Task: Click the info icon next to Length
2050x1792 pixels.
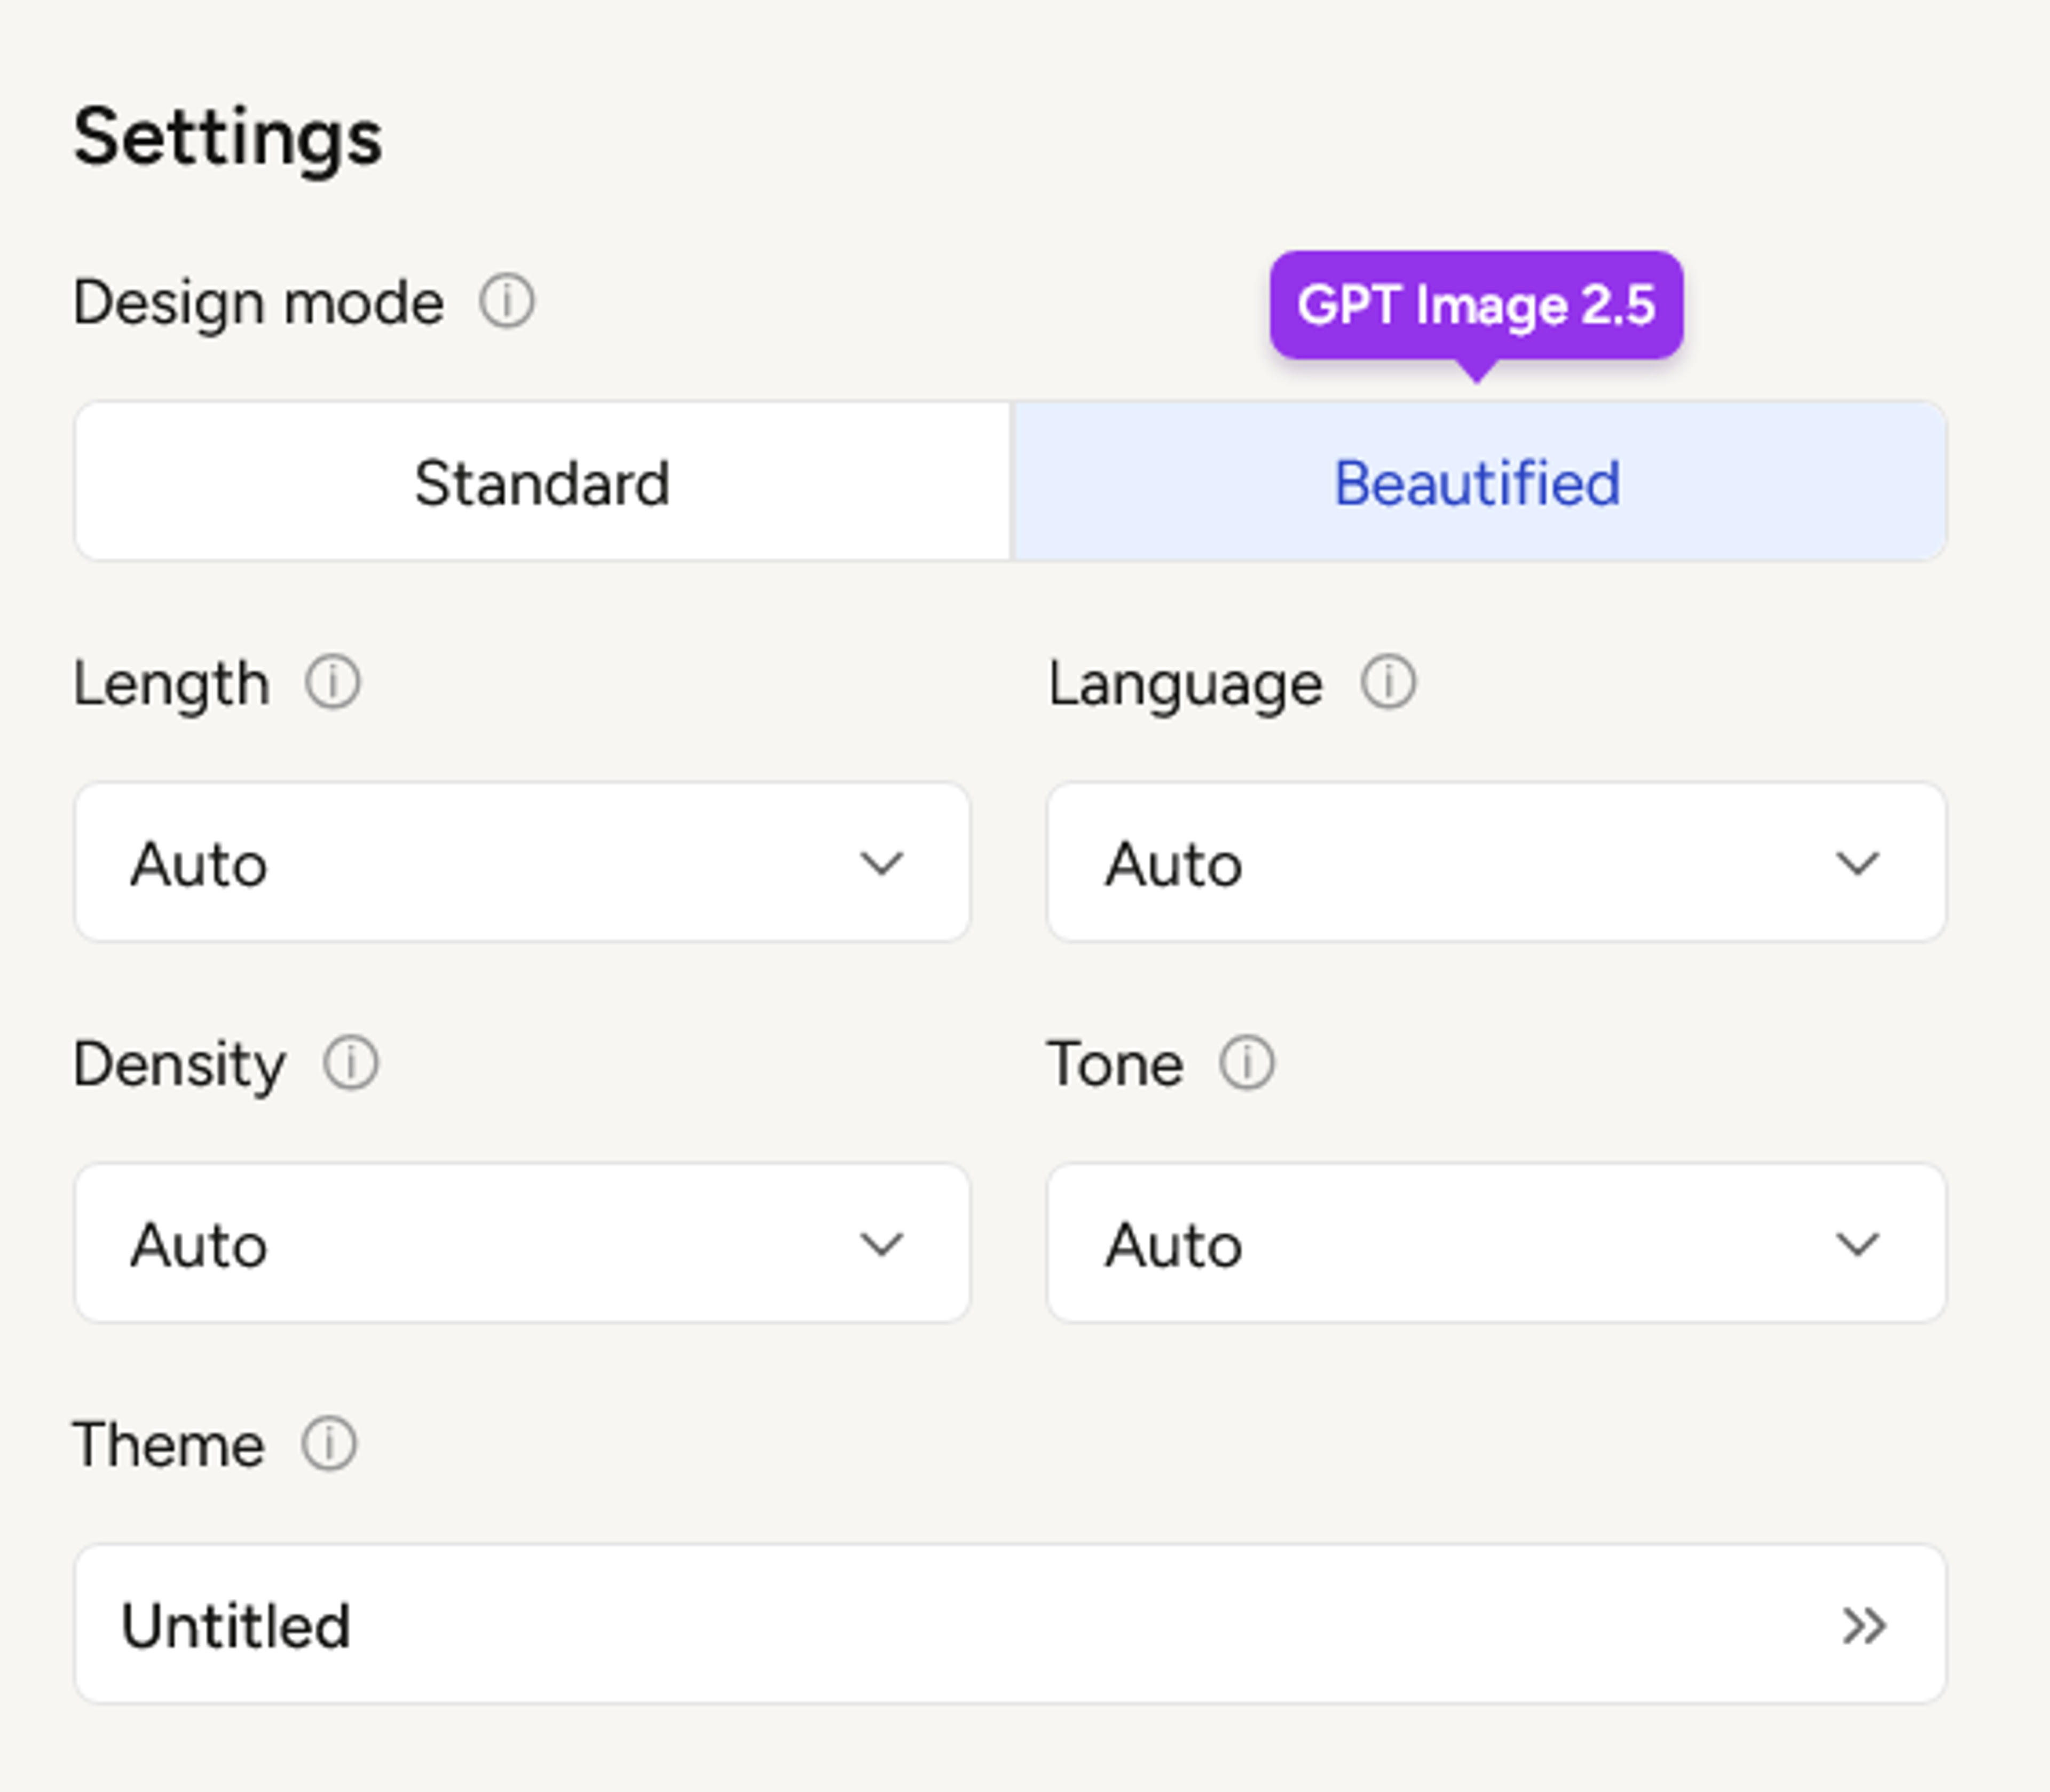Action: pos(333,683)
